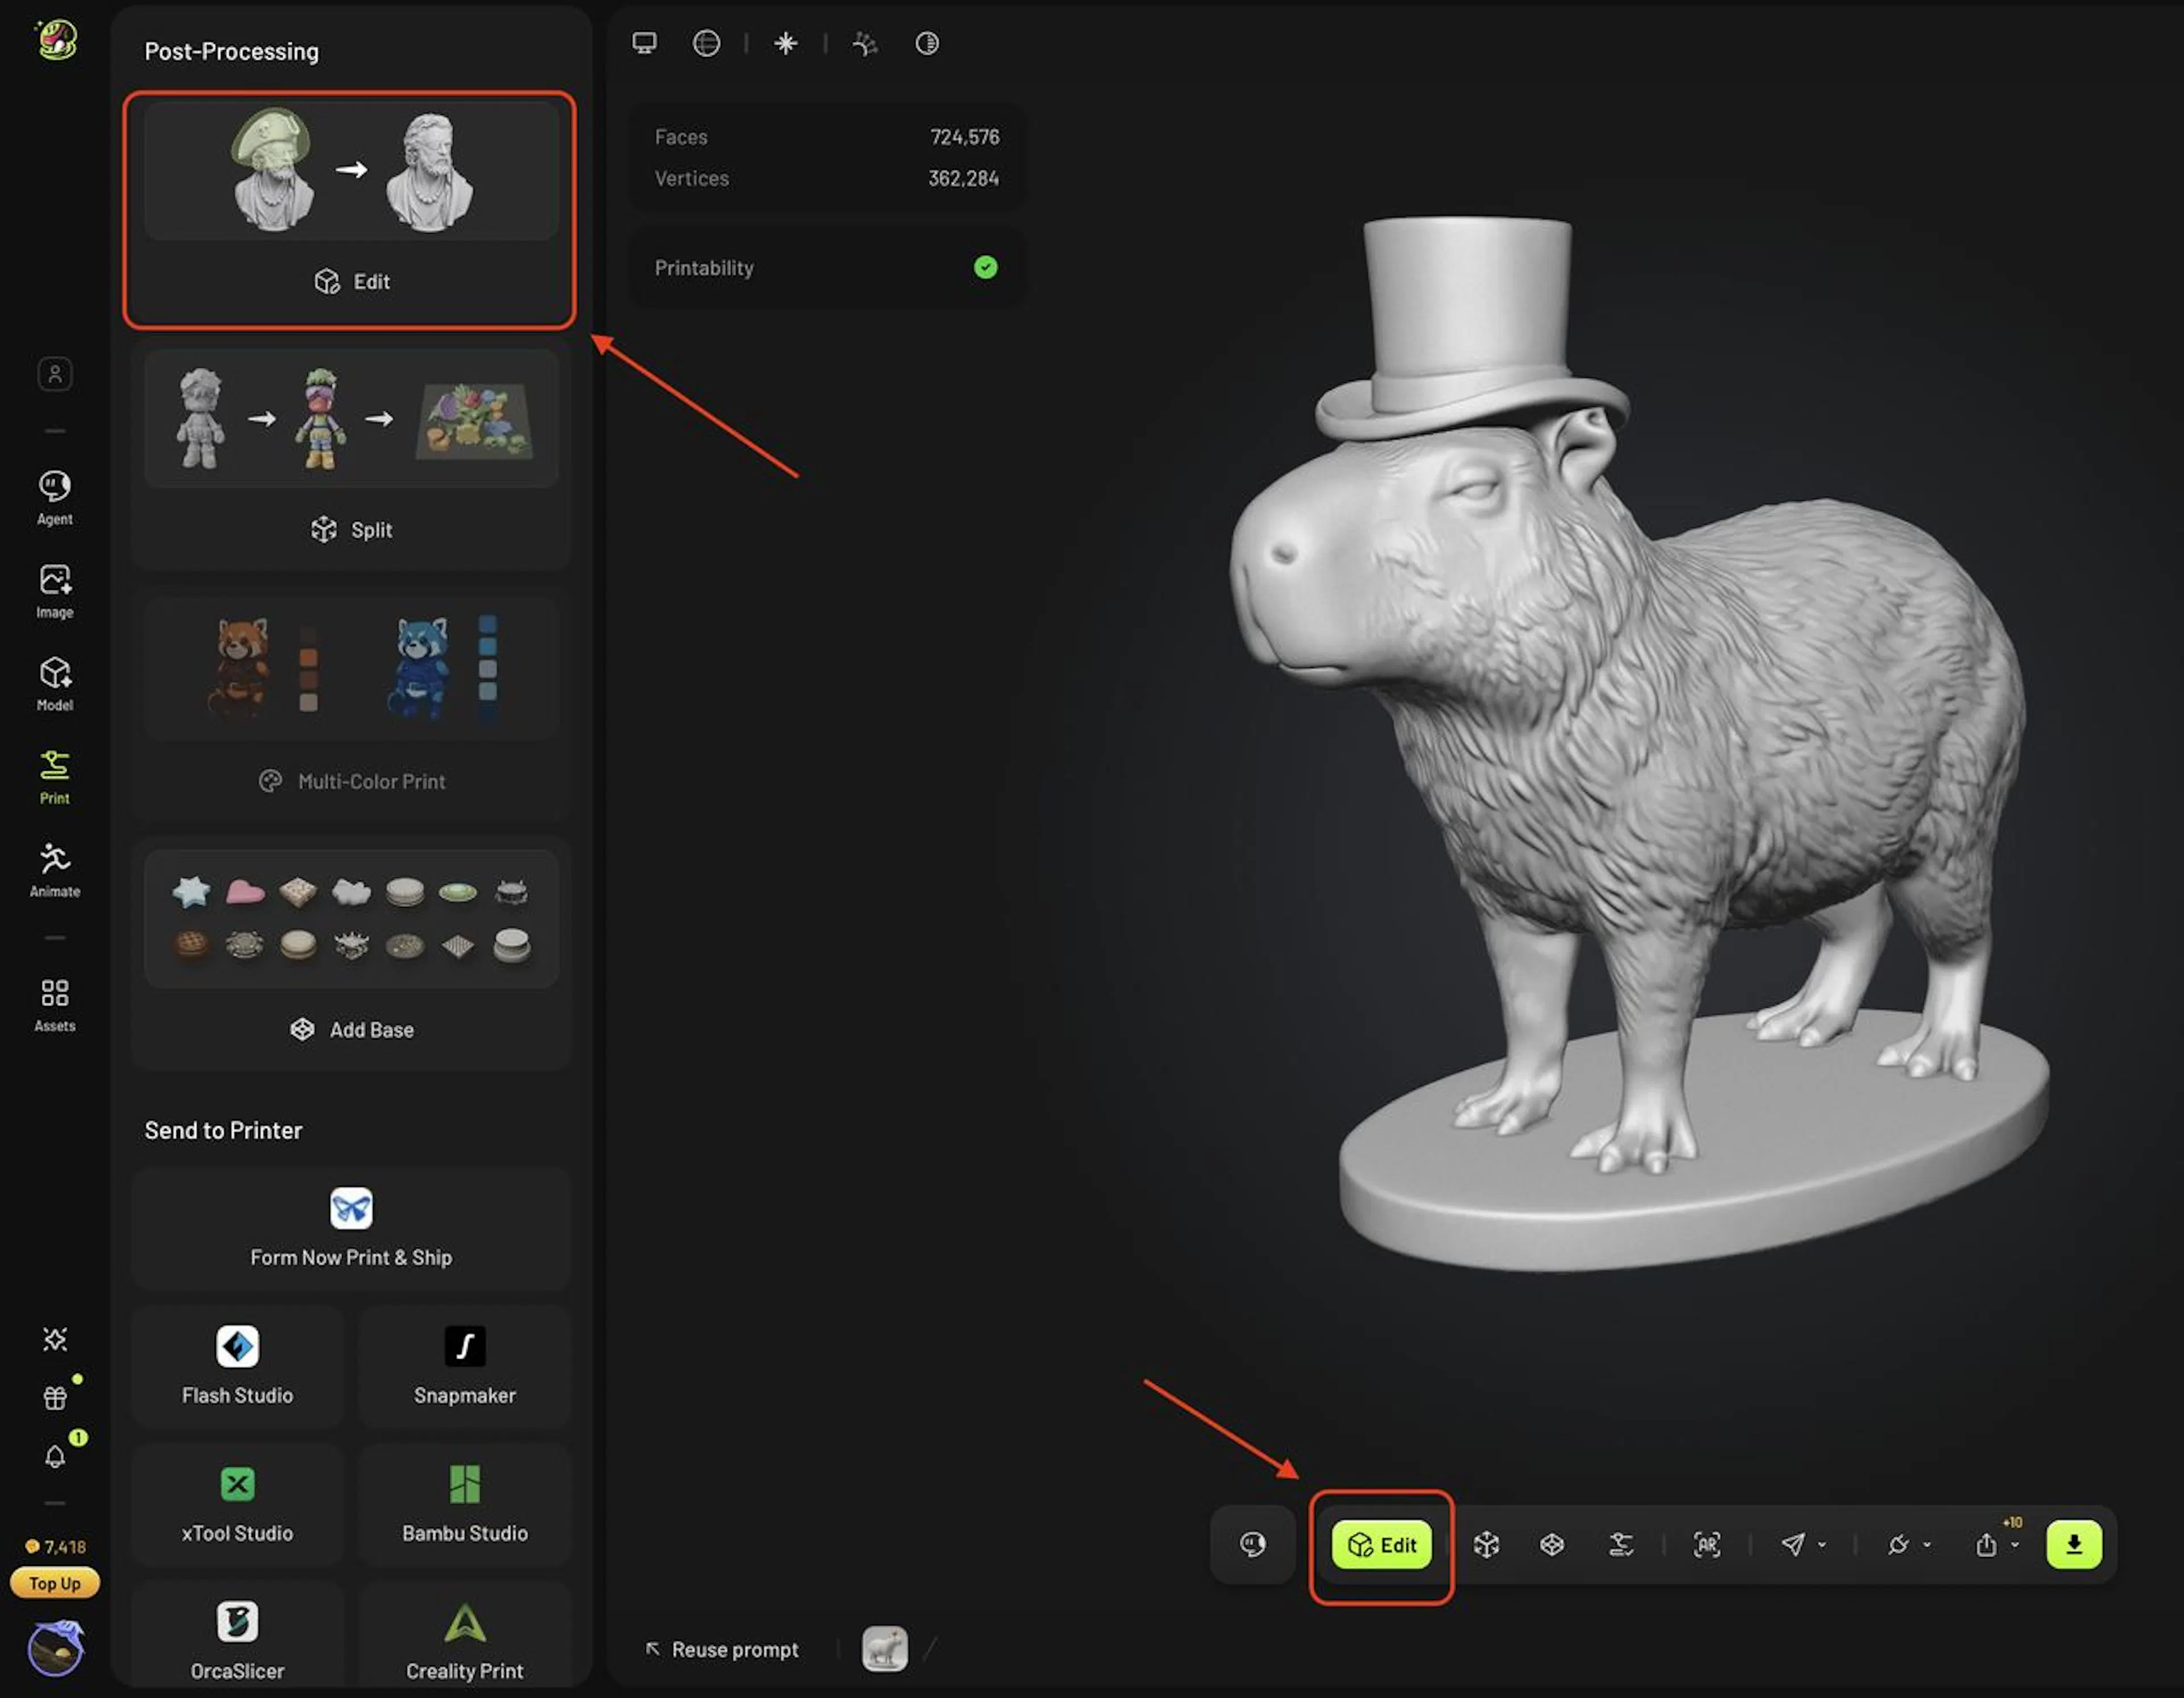Click the notification bell icon
This screenshot has height=1698, width=2184.
[55, 1456]
